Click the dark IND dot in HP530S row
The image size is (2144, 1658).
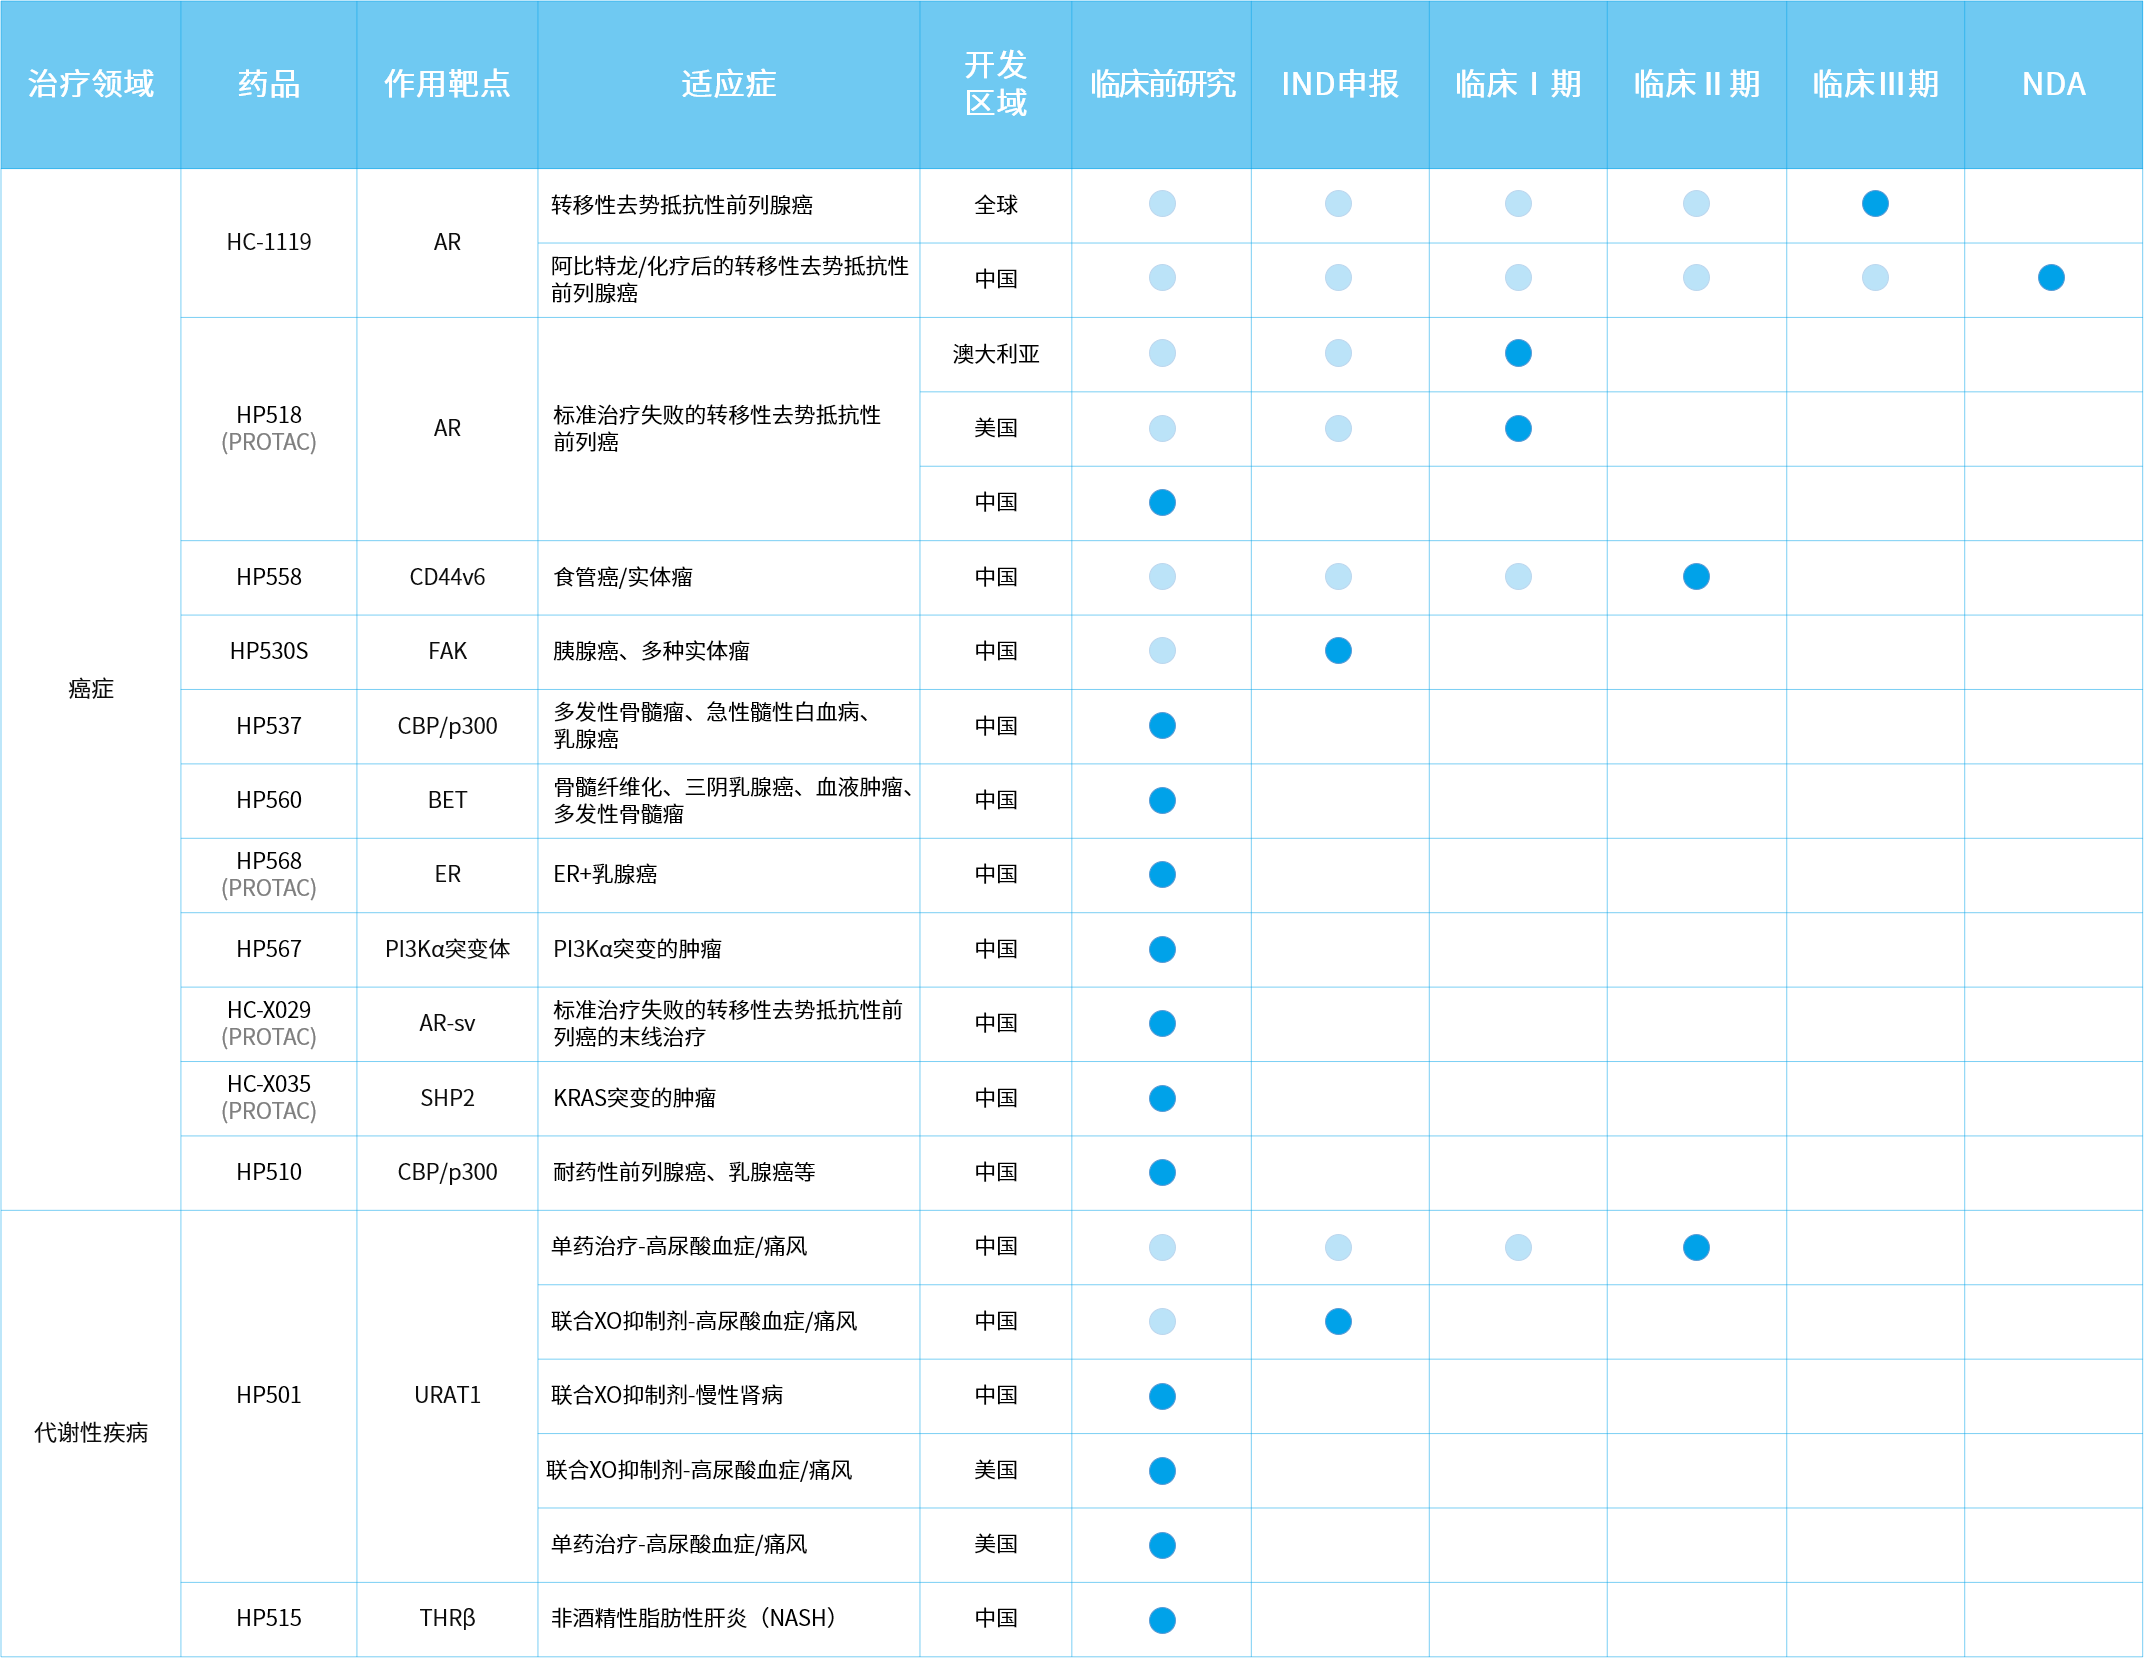point(1338,650)
